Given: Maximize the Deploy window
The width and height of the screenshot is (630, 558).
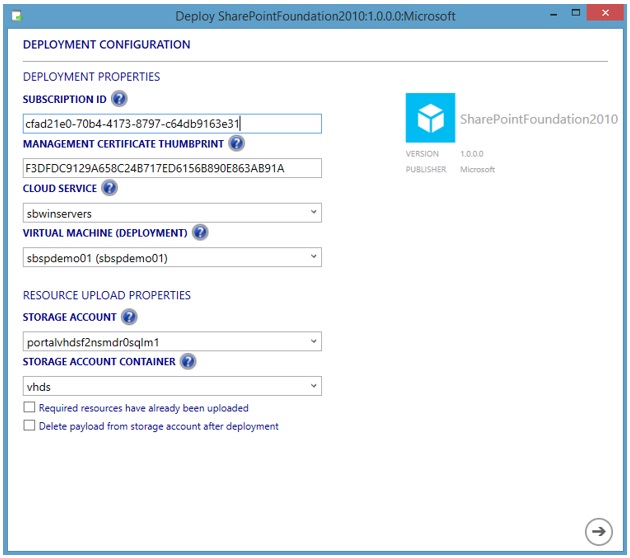Looking at the screenshot, I should click(575, 13).
